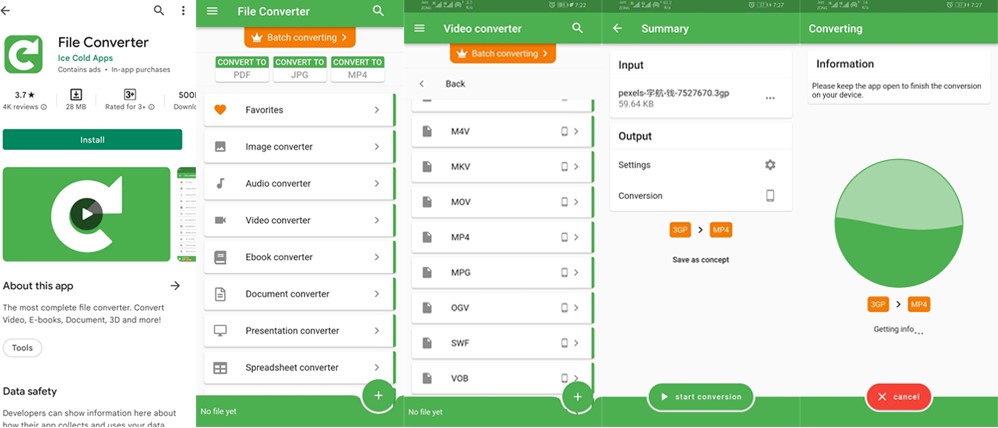998x428 pixels.
Task: Open Play Store three-dot overflow menu
Action: click(x=183, y=11)
